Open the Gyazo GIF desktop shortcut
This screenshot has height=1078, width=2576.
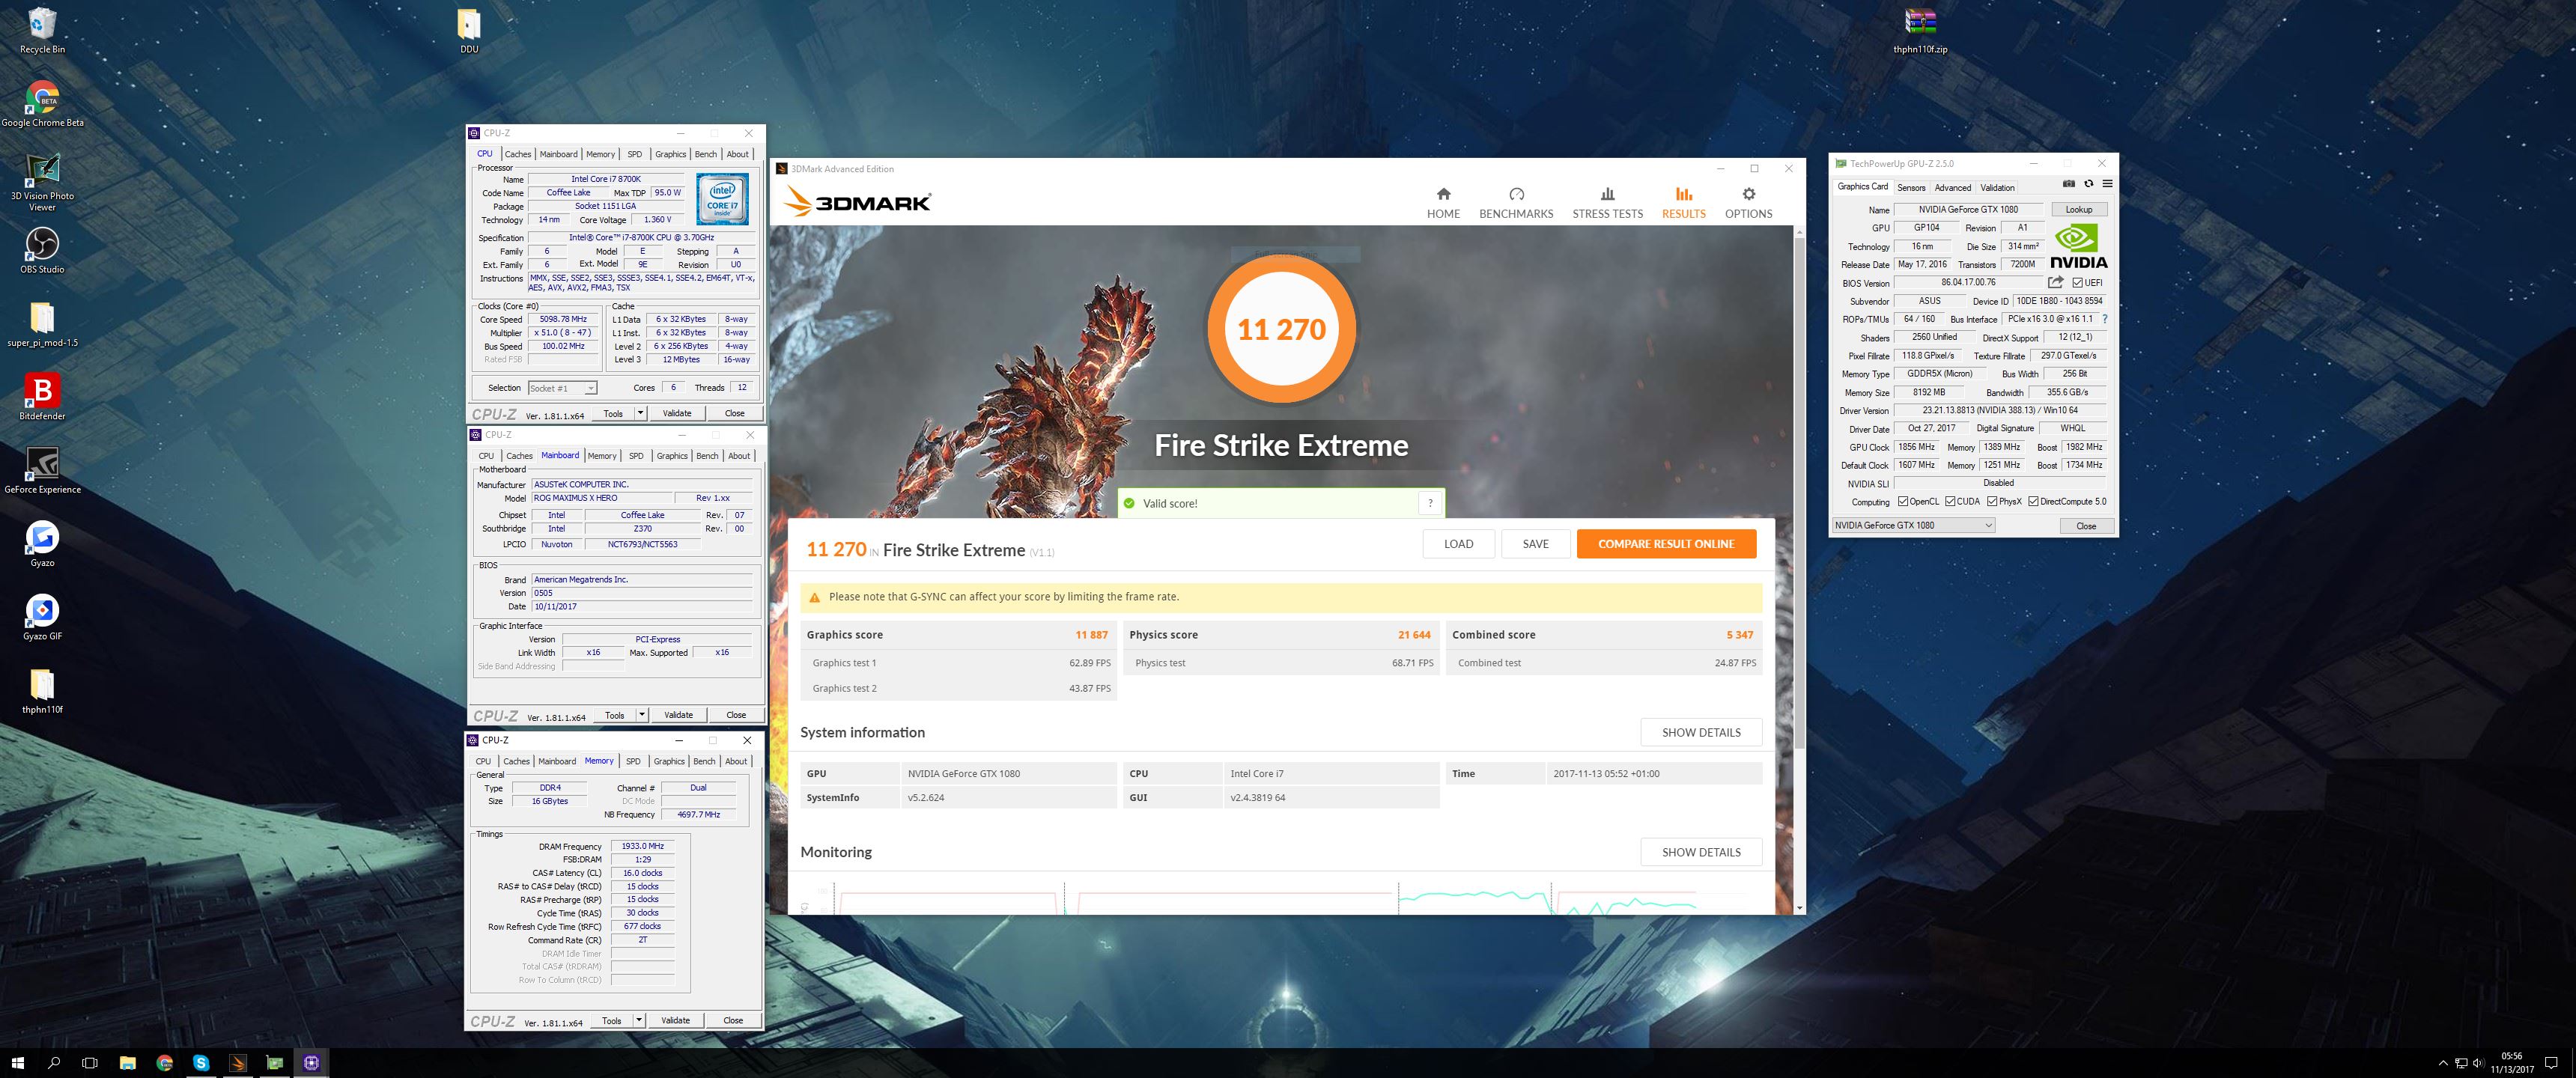pos(42,617)
